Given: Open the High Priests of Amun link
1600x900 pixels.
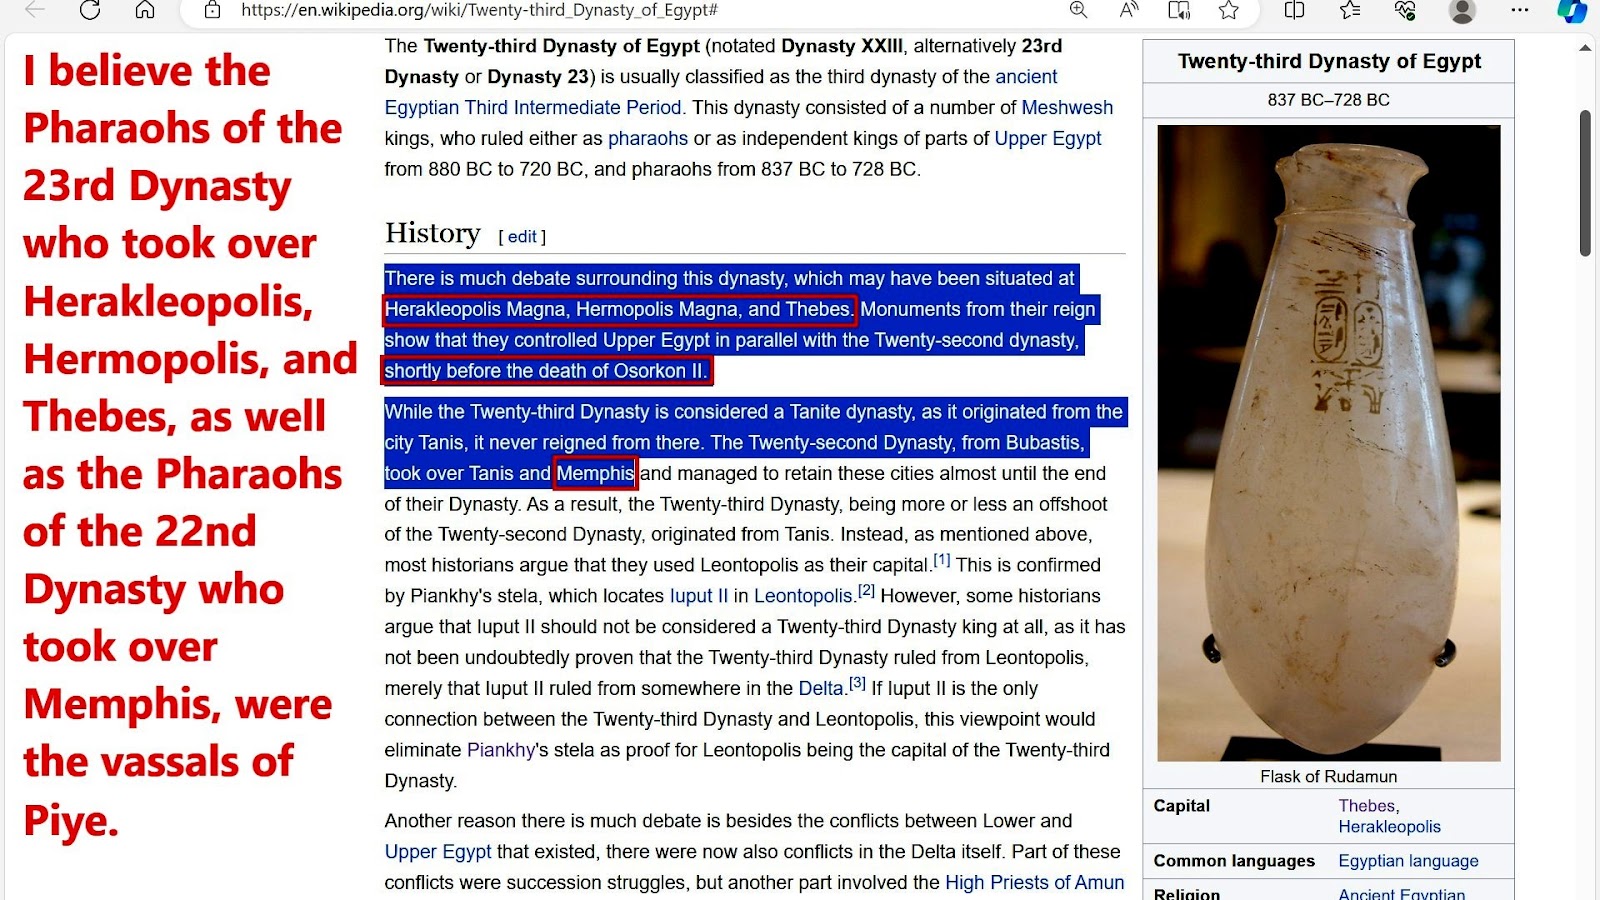Looking at the screenshot, I should click(x=1035, y=883).
